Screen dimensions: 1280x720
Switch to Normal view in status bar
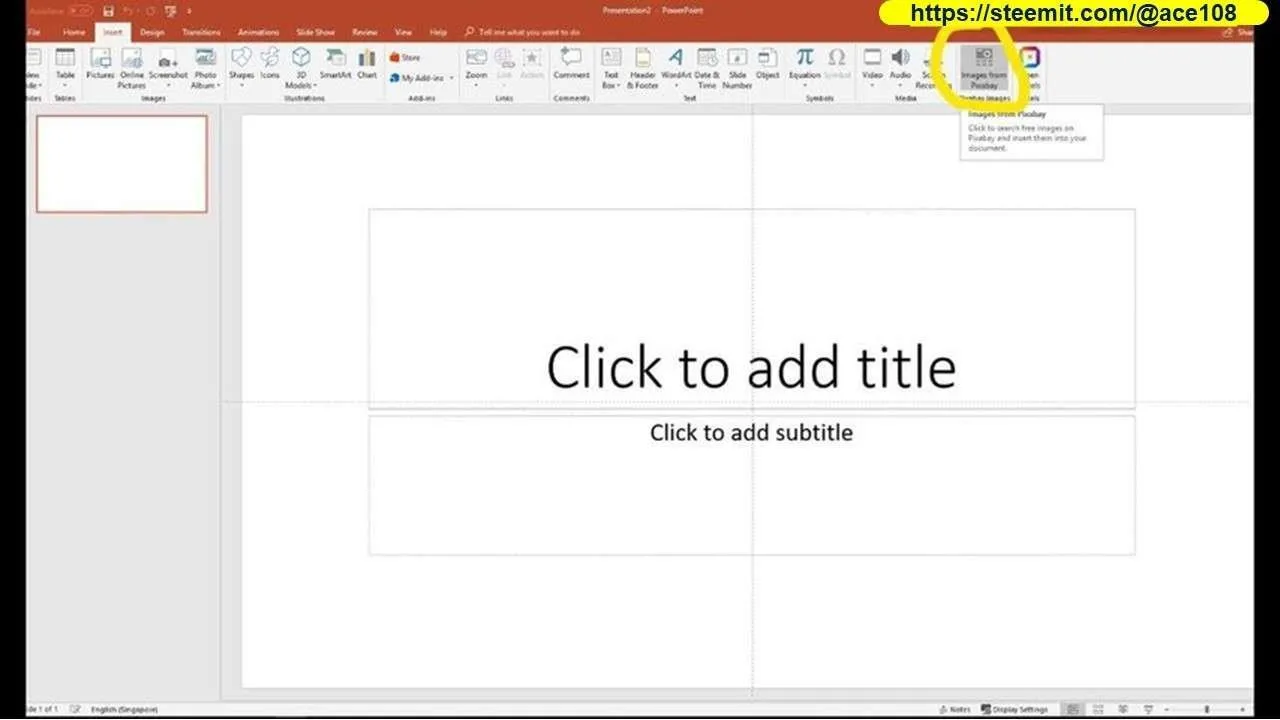tap(1073, 709)
